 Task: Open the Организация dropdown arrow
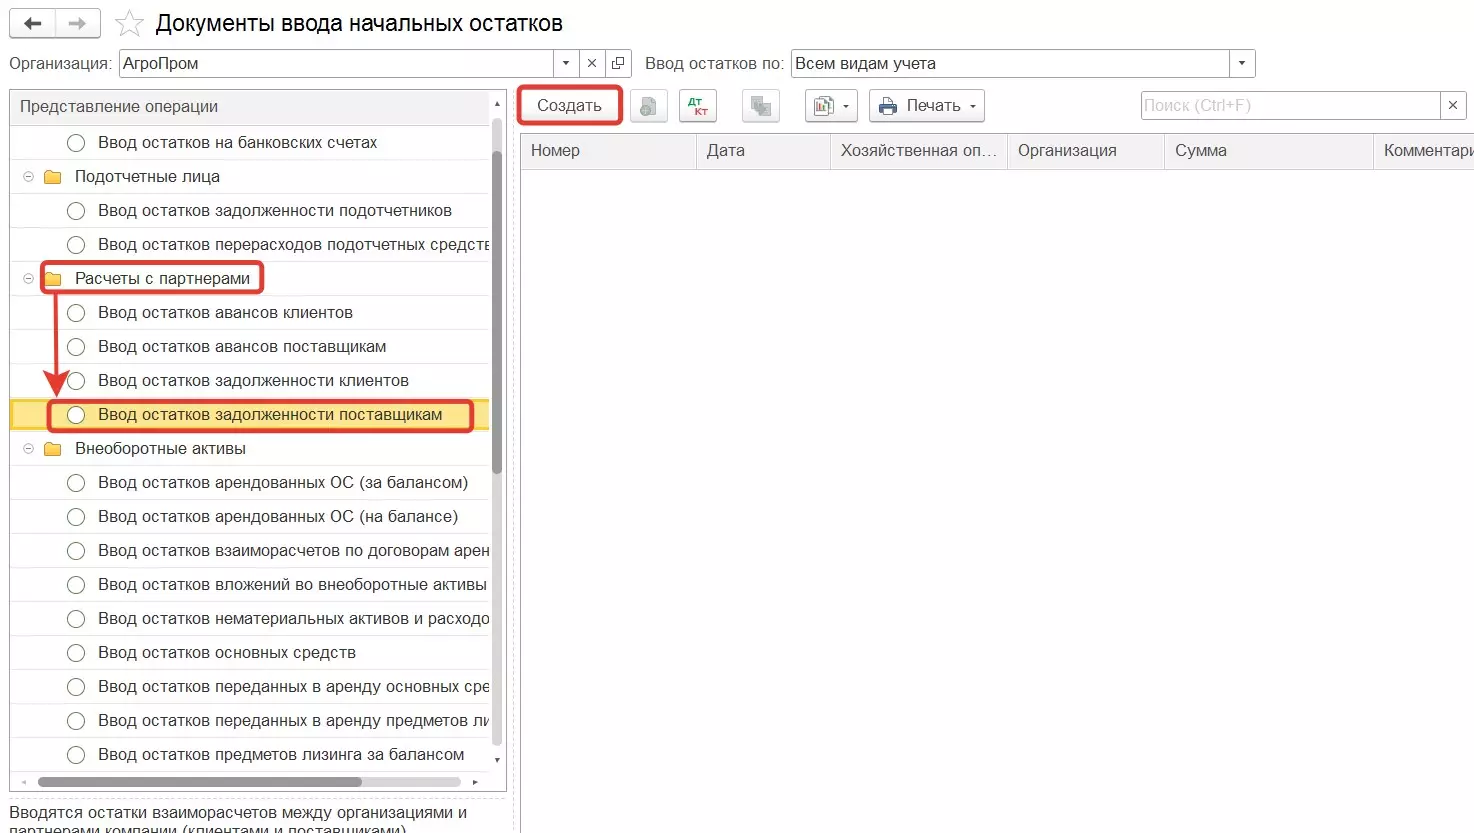[566, 63]
